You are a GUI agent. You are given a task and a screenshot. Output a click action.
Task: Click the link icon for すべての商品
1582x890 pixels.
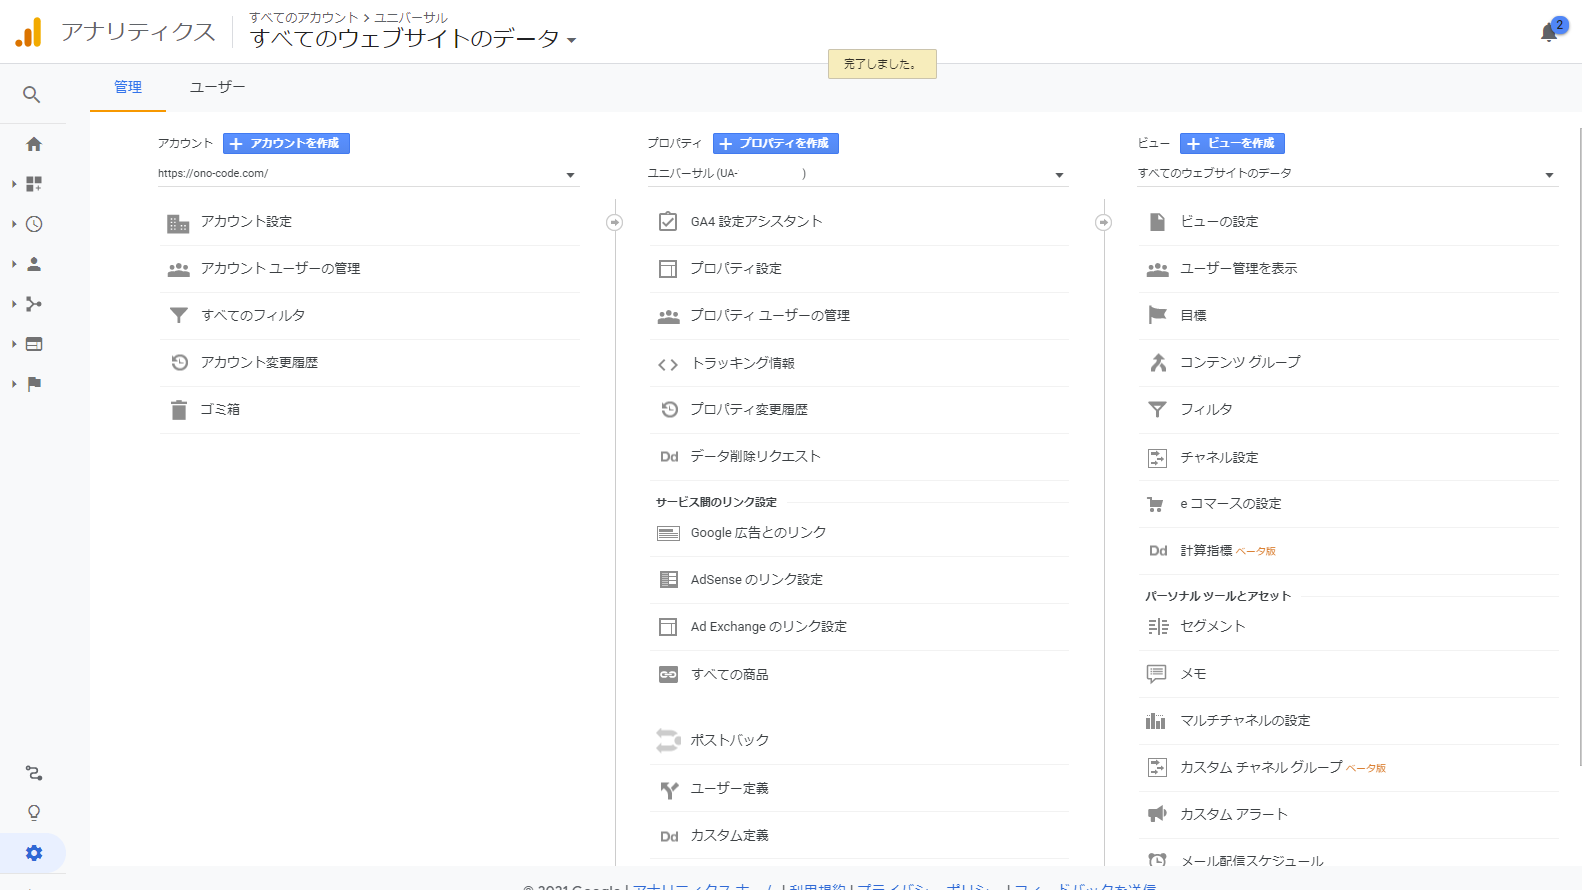668,675
